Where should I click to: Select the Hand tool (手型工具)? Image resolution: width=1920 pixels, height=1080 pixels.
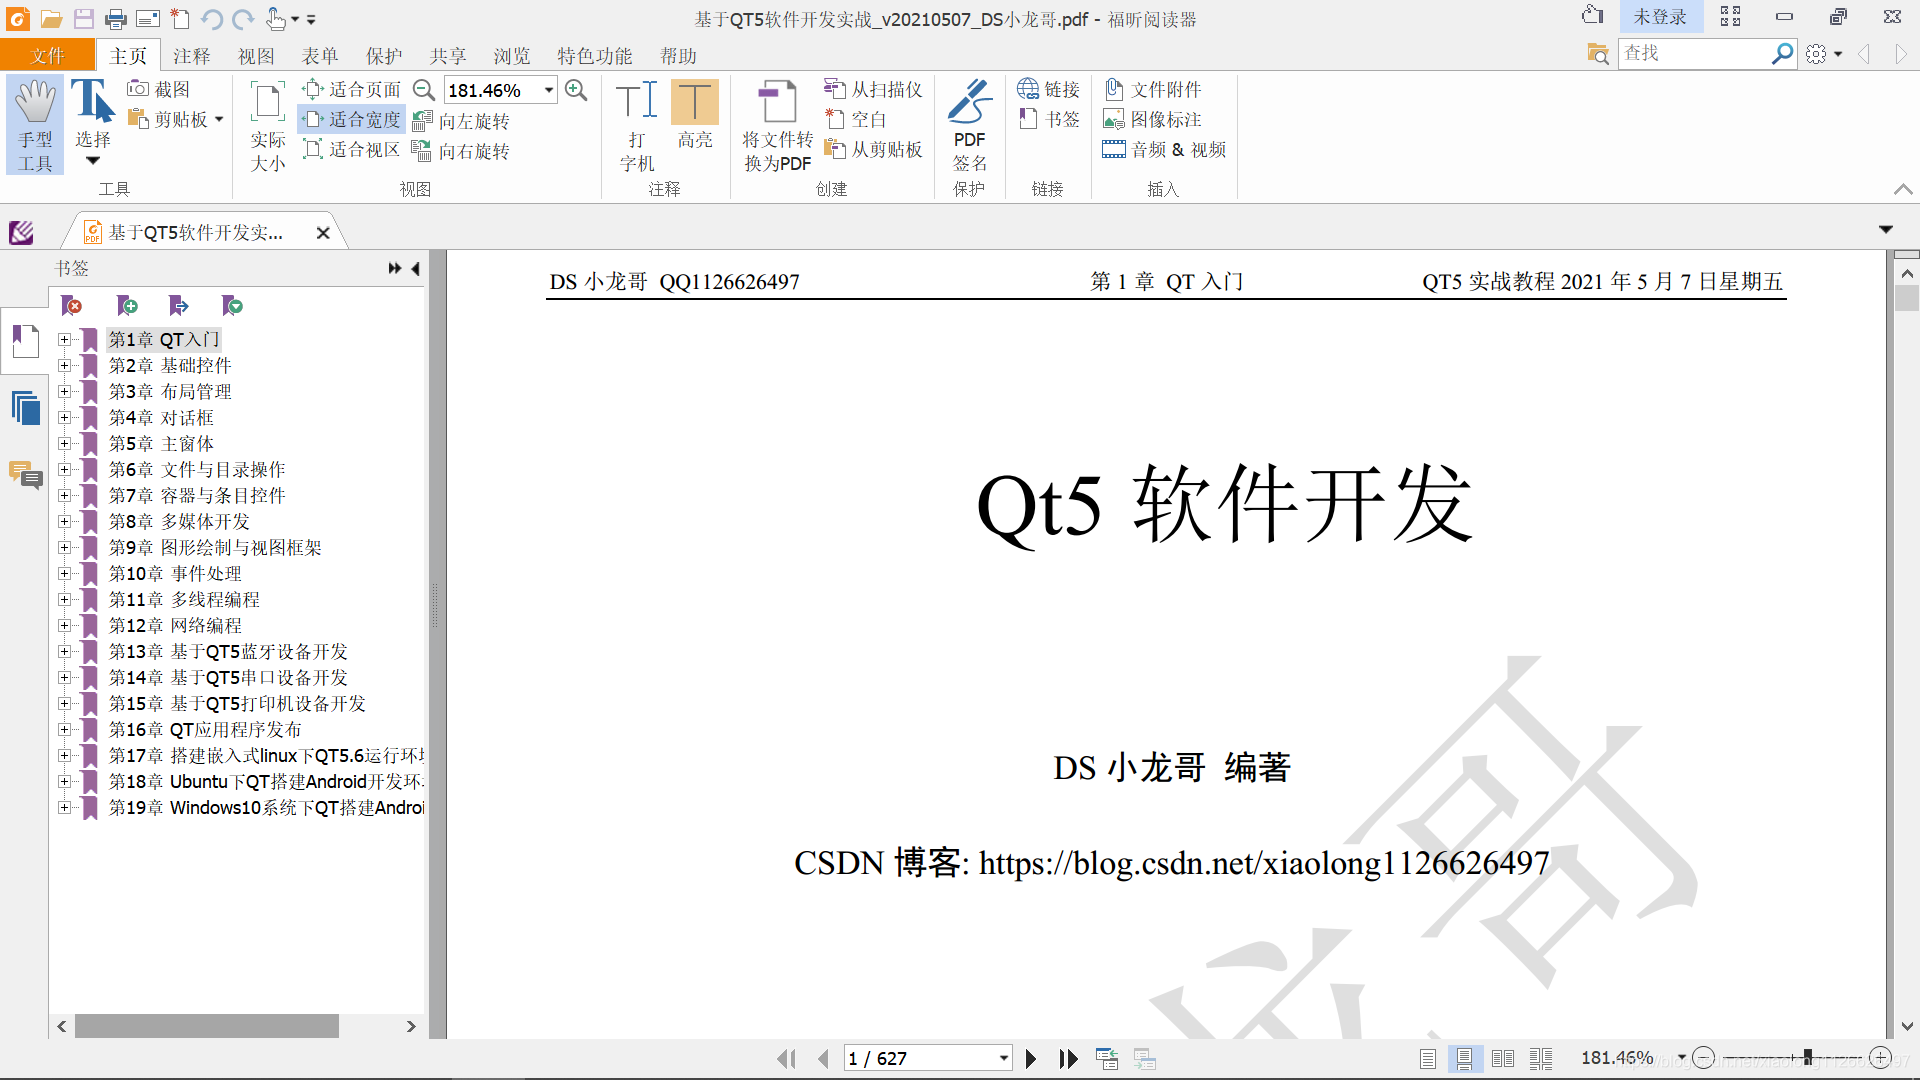[x=35, y=125]
